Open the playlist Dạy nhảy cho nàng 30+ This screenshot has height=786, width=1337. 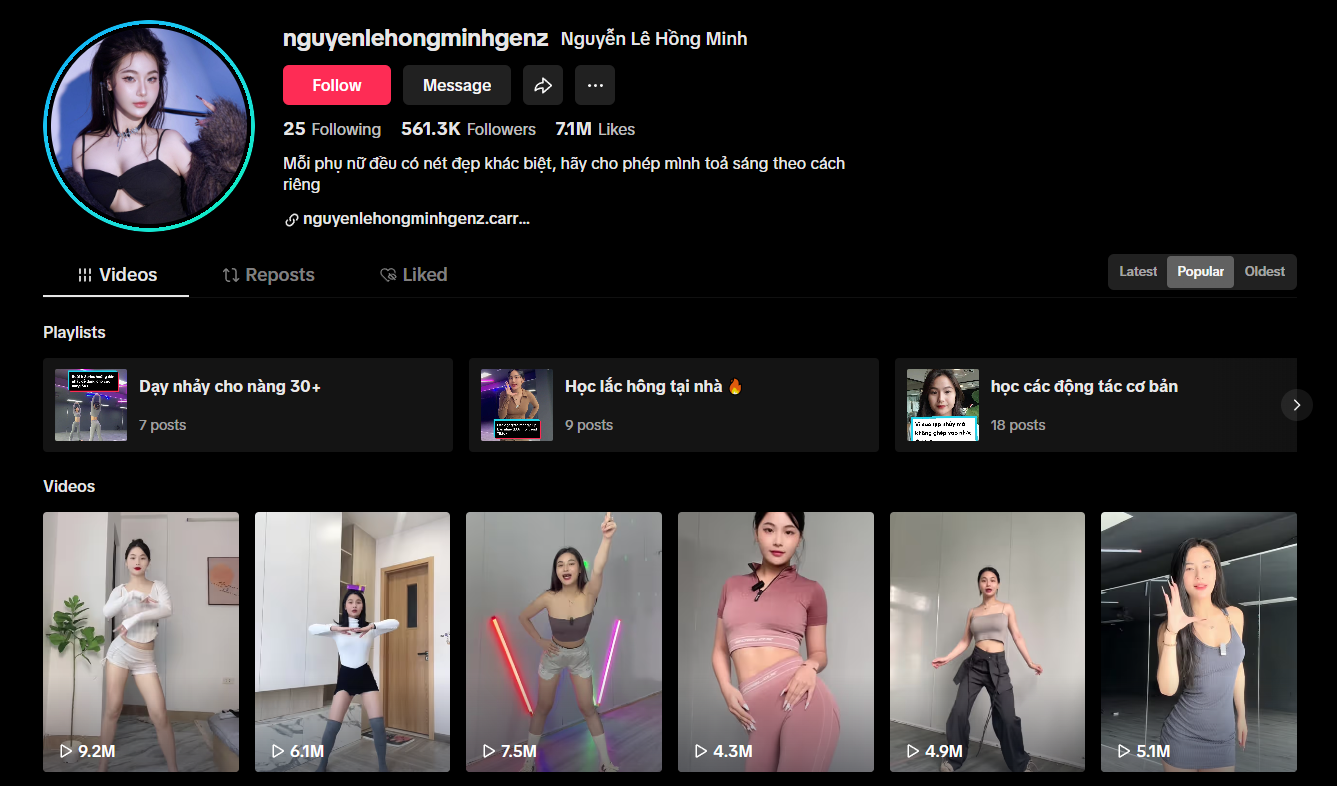pos(248,405)
